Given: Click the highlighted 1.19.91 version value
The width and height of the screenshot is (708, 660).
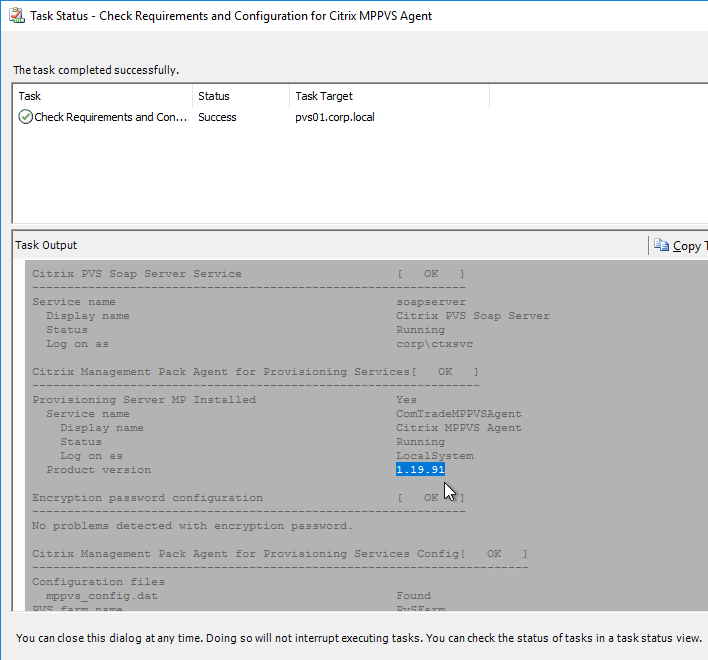Looking at the screenshot, I should point(420,469).
